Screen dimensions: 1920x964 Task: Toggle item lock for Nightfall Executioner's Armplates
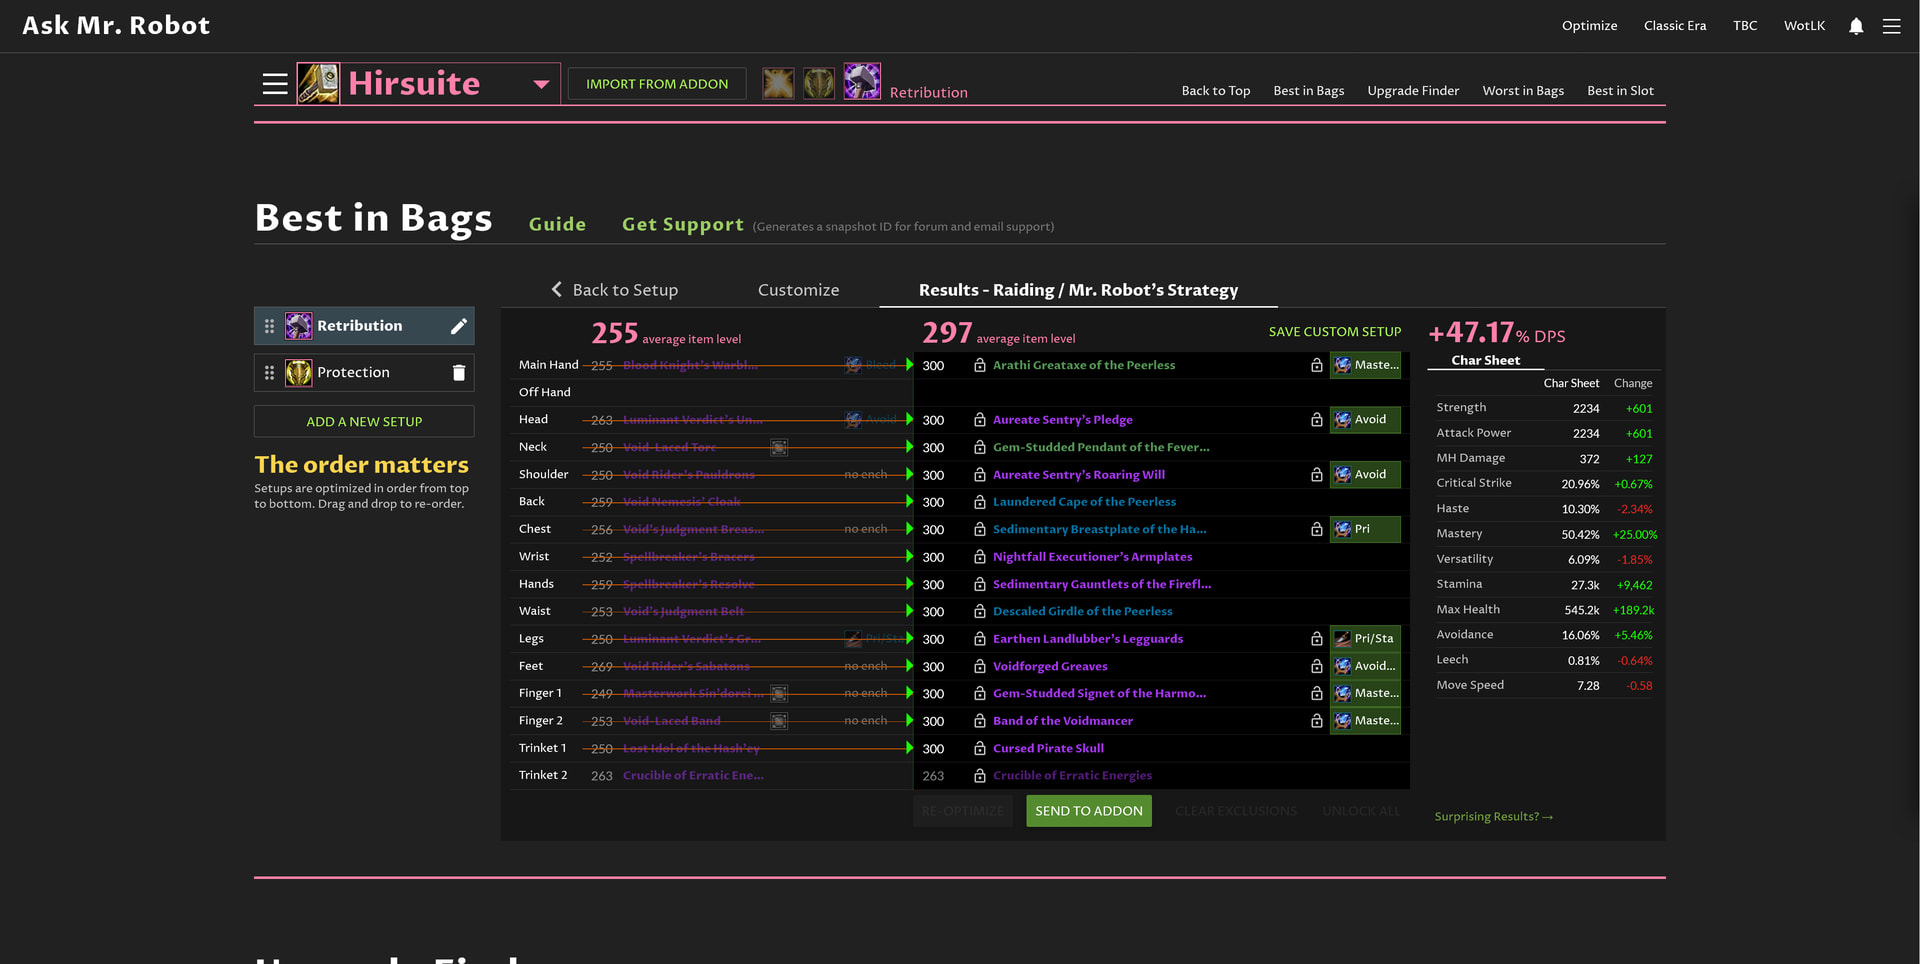(980, 557)
